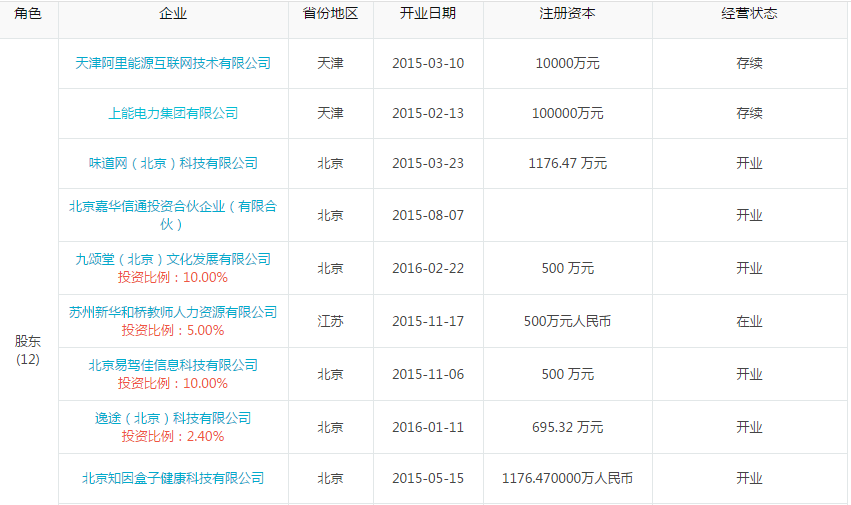This screenshot has height=505, width=851.
Task: Click the 企业 column header
Action: 173,14
